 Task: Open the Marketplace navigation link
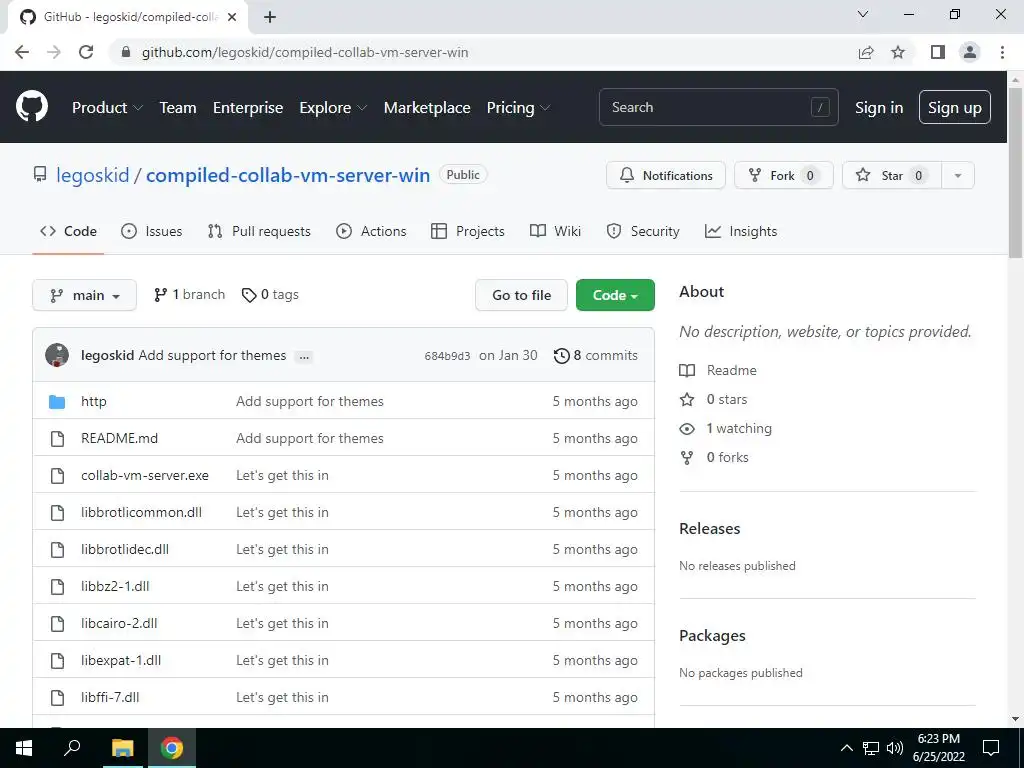point(427,108)
